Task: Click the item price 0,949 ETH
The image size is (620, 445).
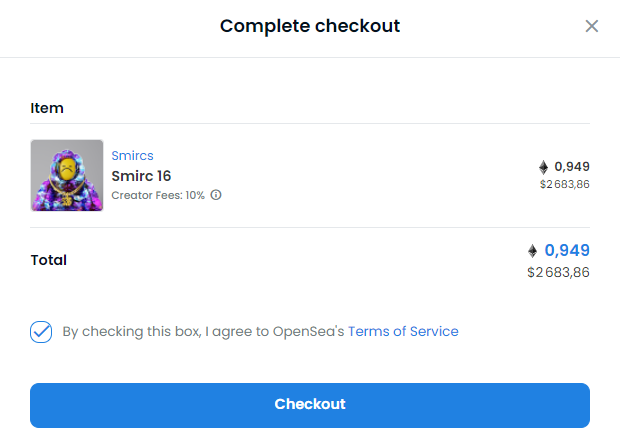Action: tap(572, 167)
